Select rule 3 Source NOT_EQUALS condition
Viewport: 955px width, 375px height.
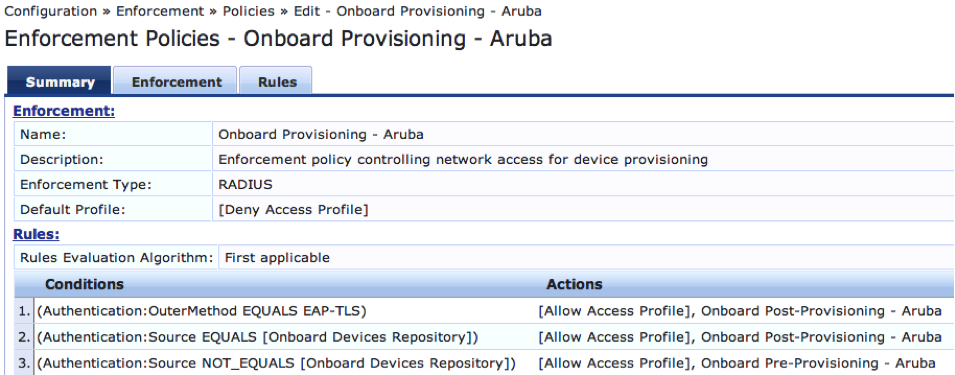485,363
